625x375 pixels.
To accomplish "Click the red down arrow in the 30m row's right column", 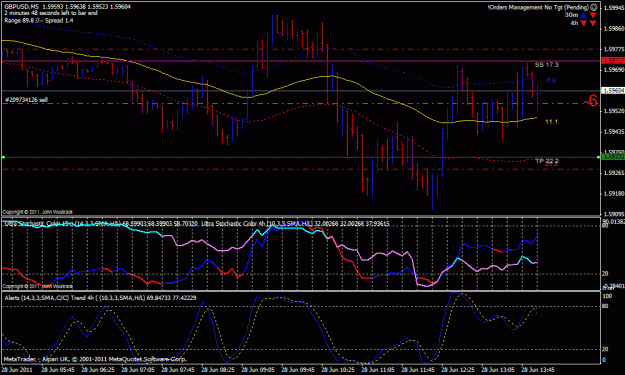I will [x=593, y=15].
